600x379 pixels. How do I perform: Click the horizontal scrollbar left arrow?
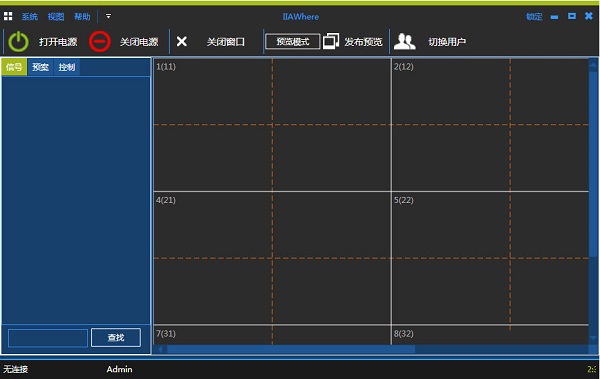160,349
